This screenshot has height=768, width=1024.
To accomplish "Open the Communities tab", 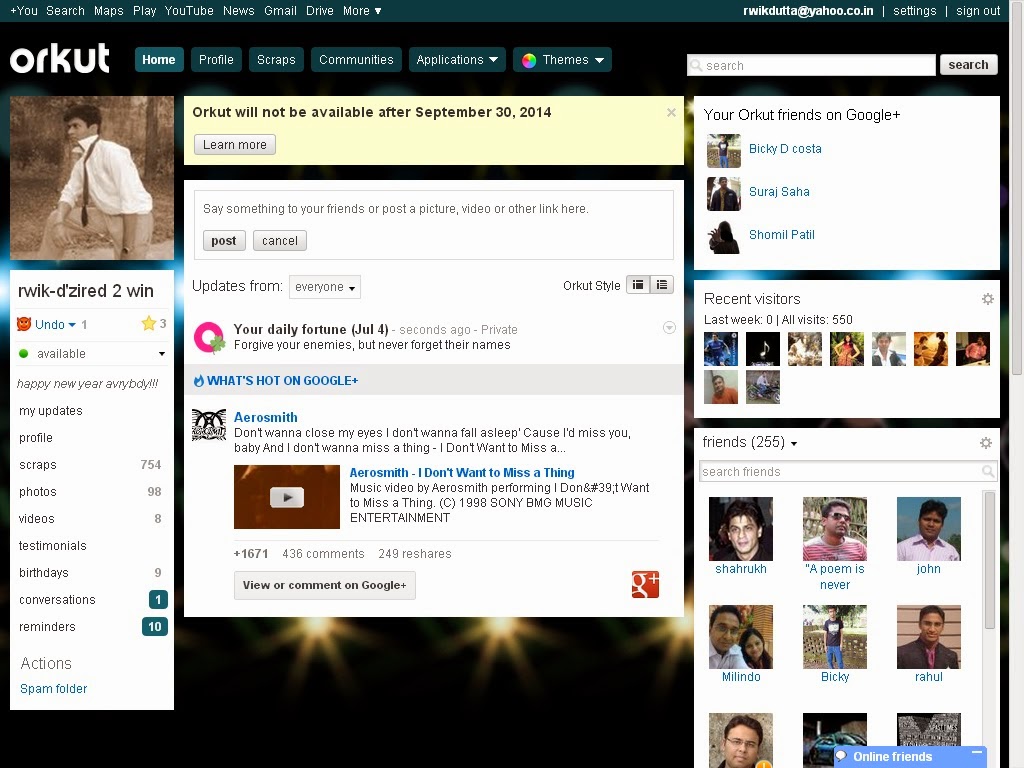I will pos(356,59).
